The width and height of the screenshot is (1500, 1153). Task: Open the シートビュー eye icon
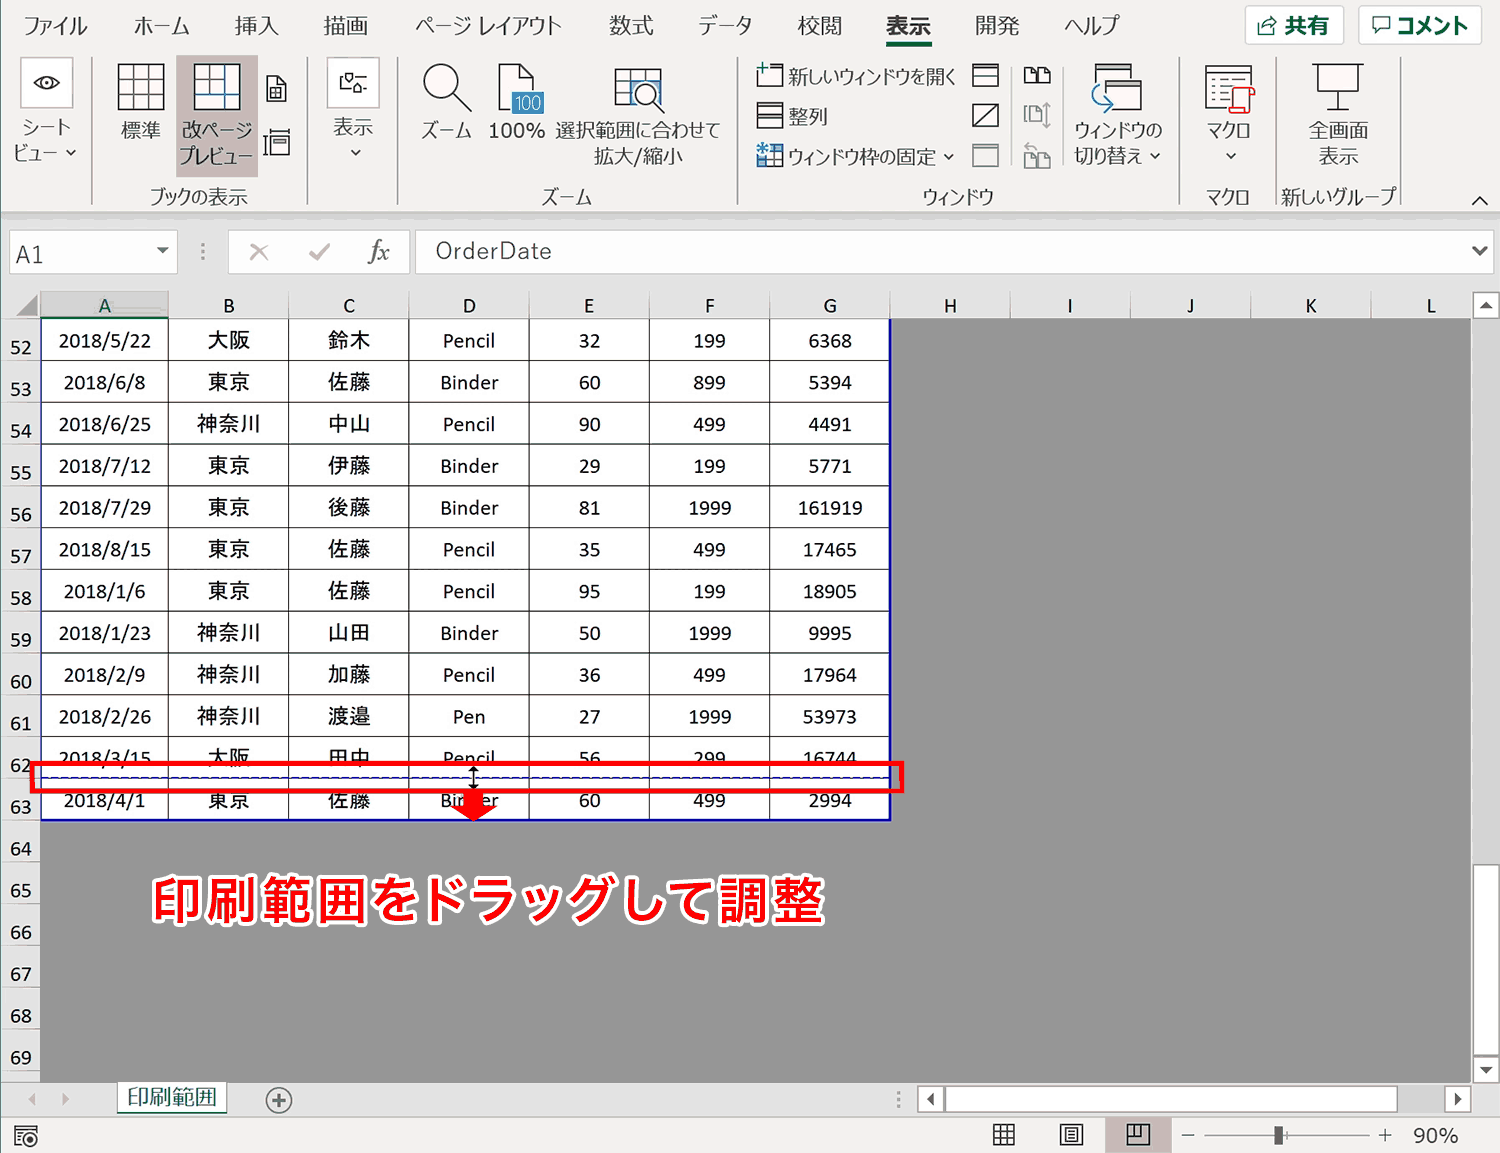[46, 83]
